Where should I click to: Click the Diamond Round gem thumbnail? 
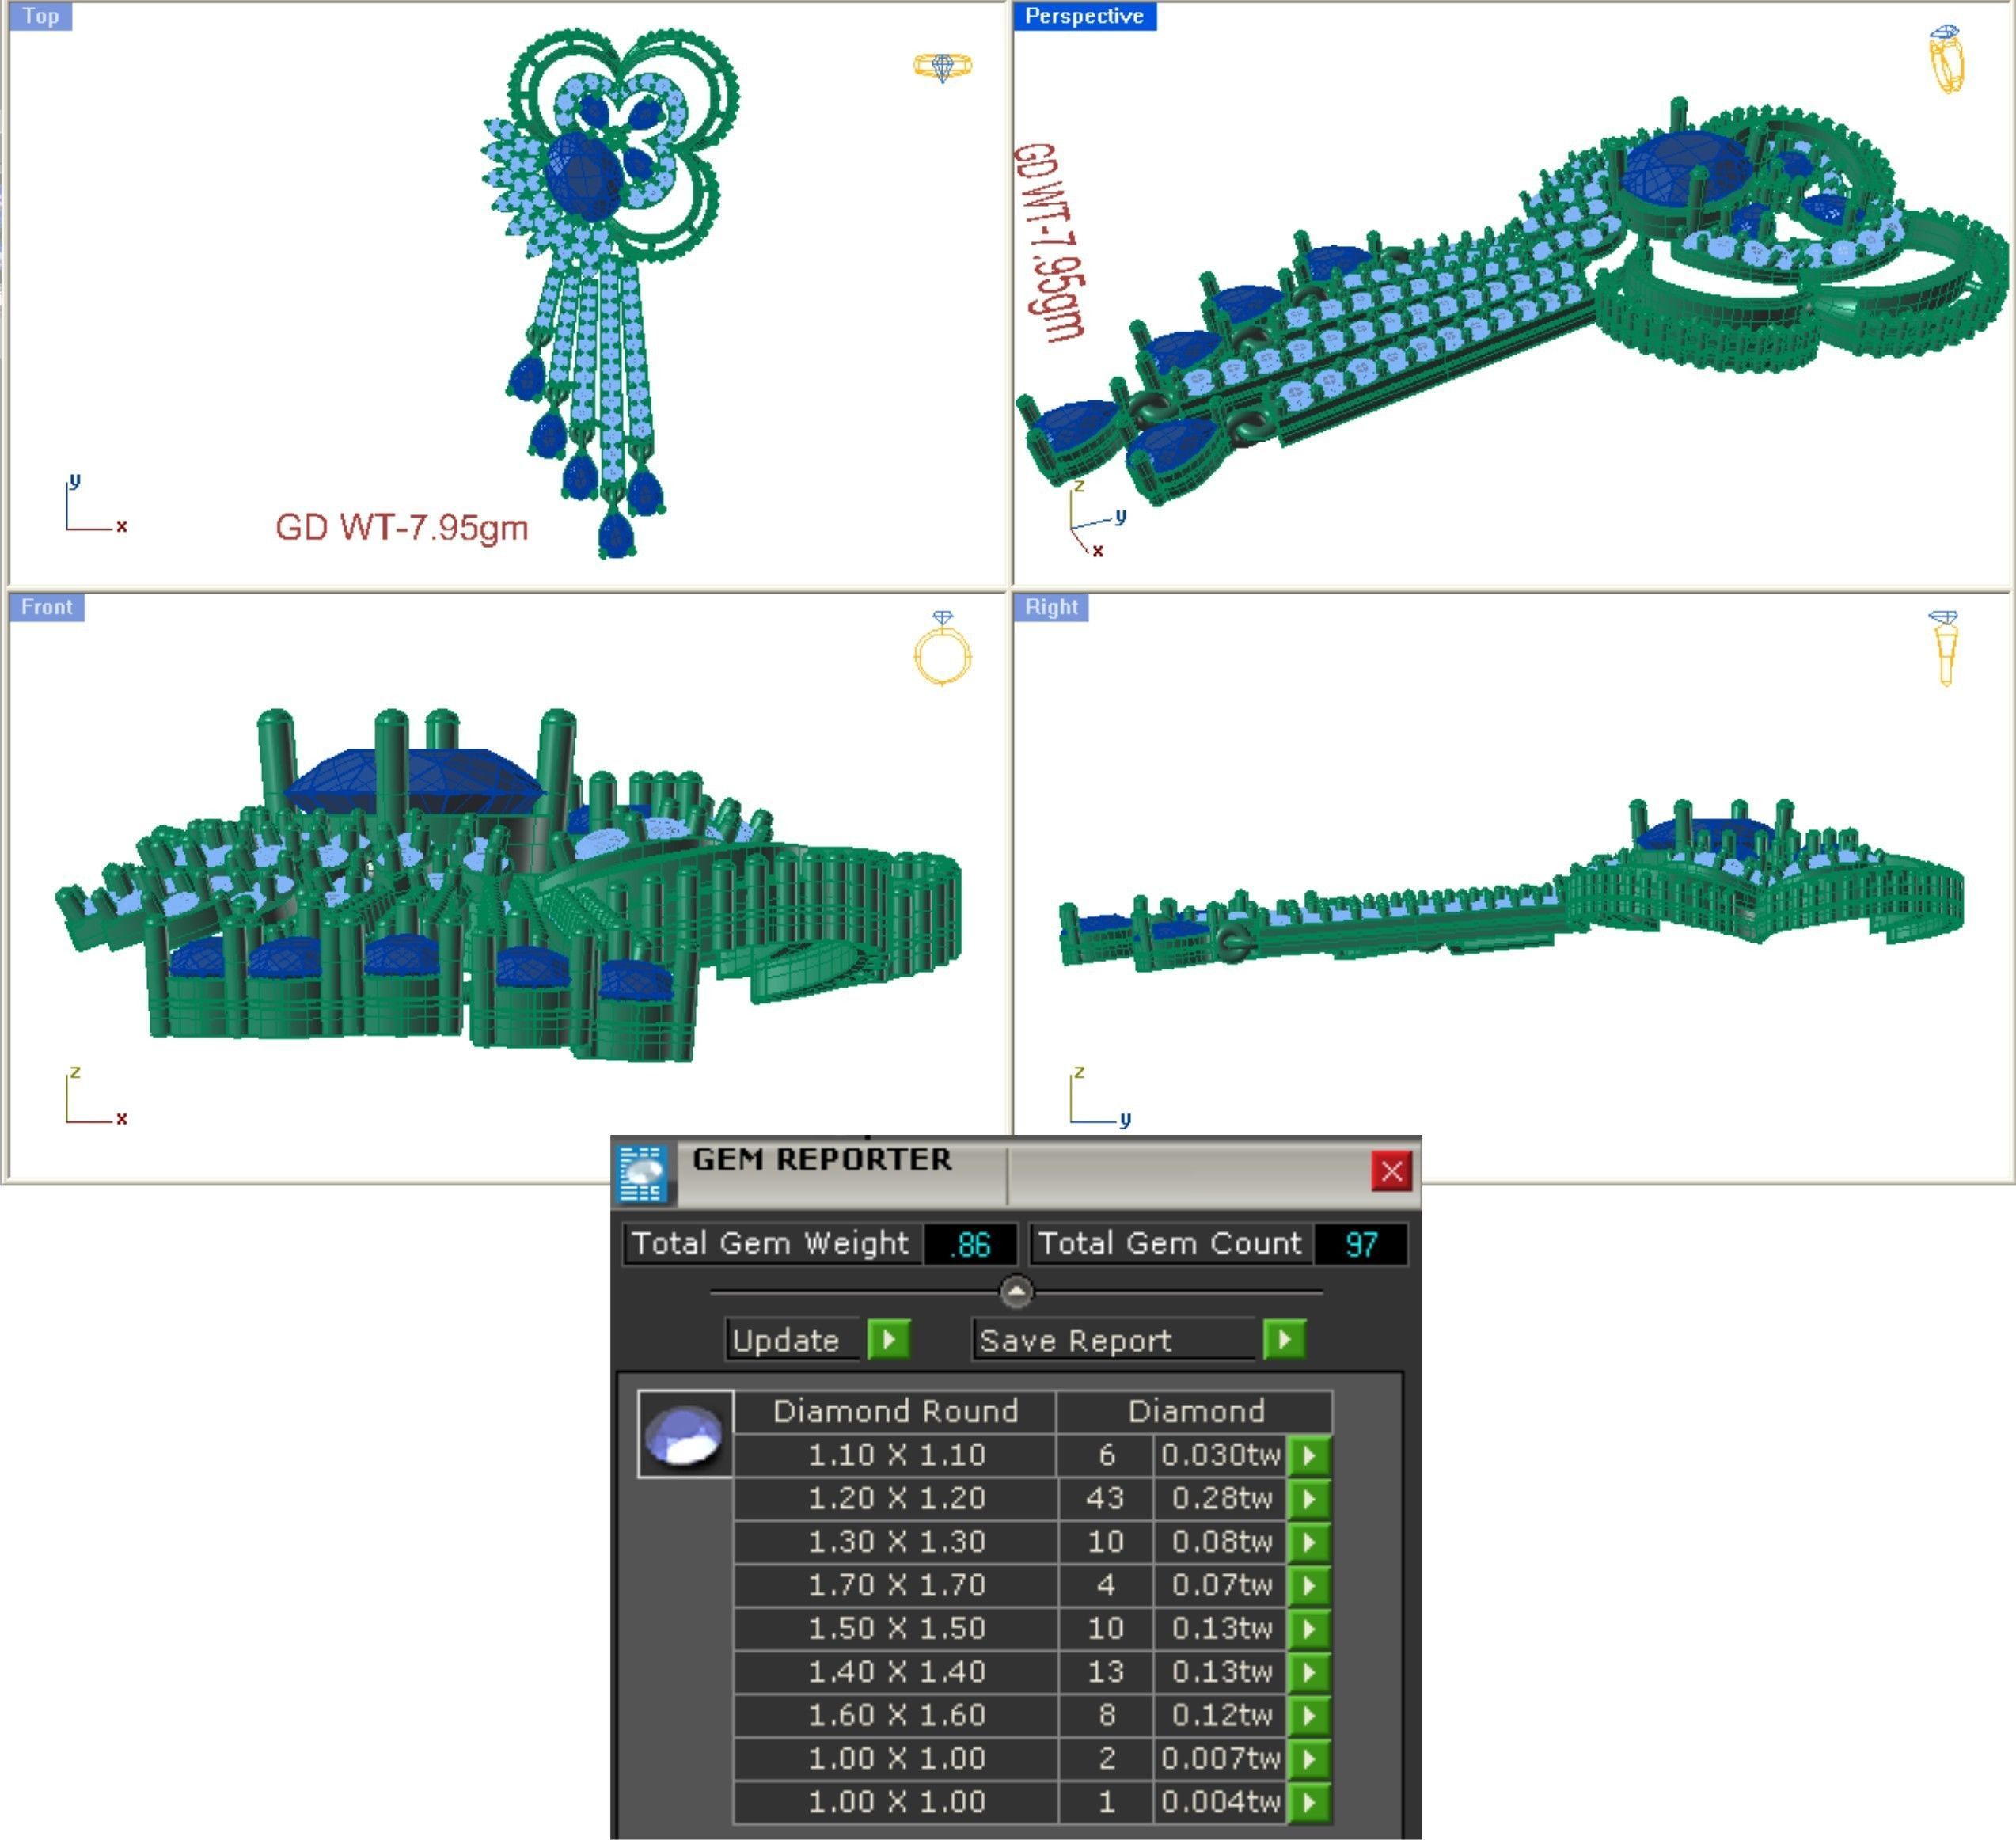pos(685,1434)
